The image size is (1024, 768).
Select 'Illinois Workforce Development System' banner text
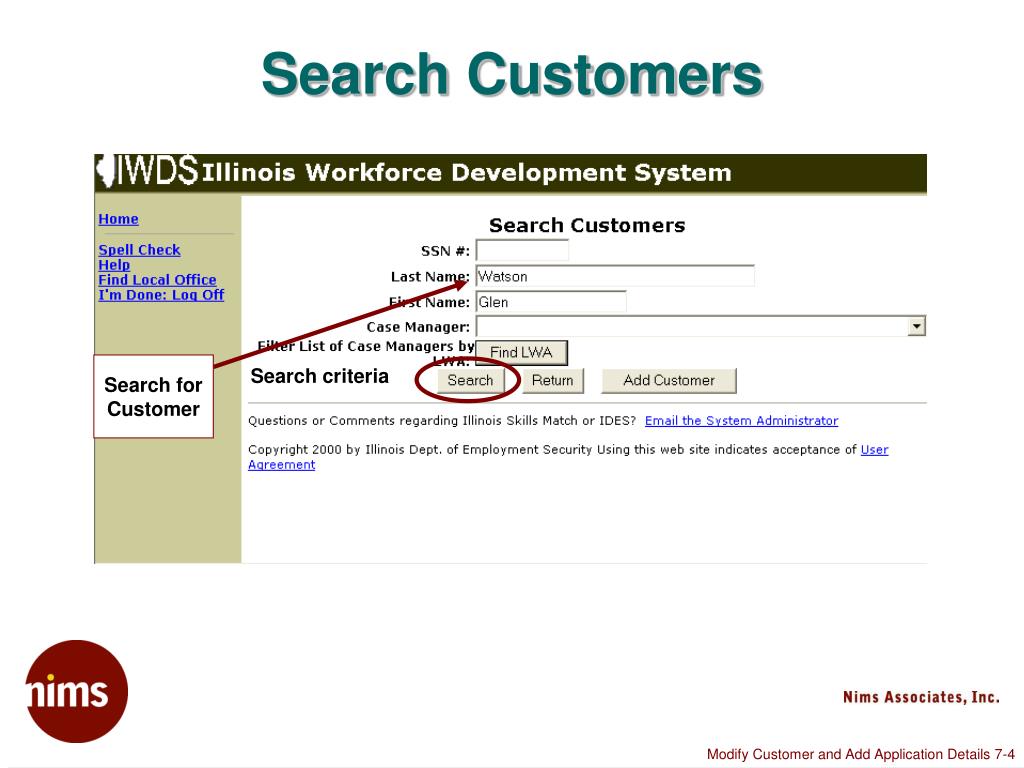pyautogui.click(x=466, y=172)
